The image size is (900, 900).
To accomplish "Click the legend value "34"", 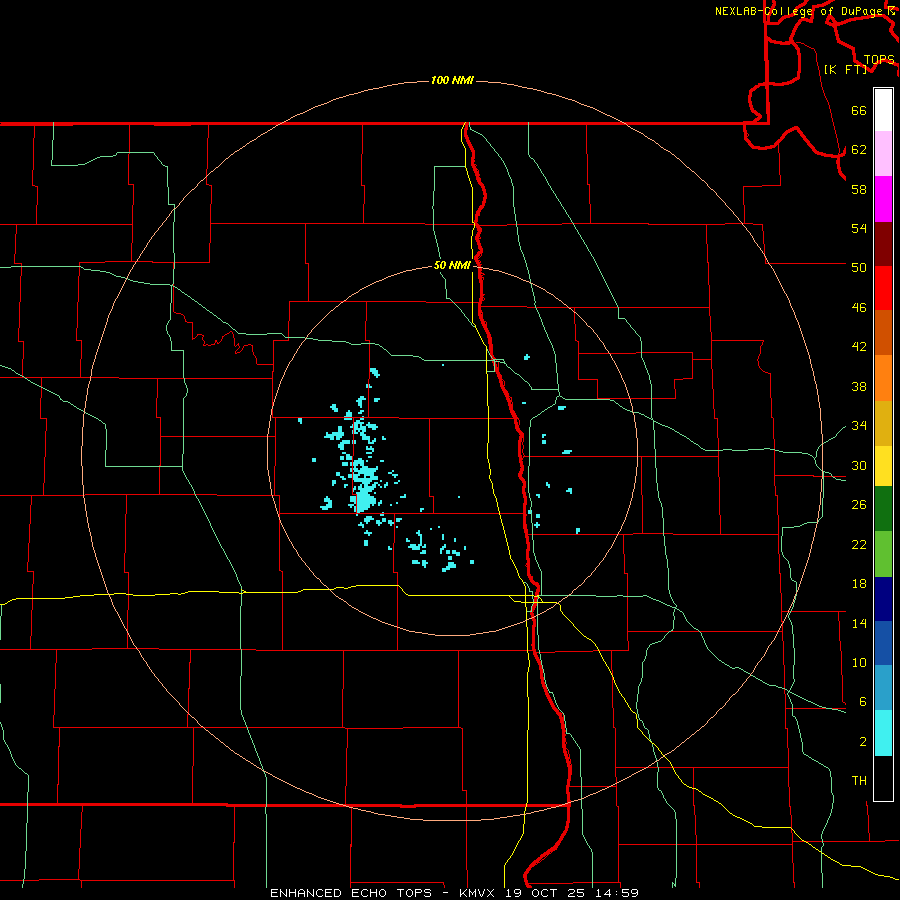I will click(x=859, y=426).
